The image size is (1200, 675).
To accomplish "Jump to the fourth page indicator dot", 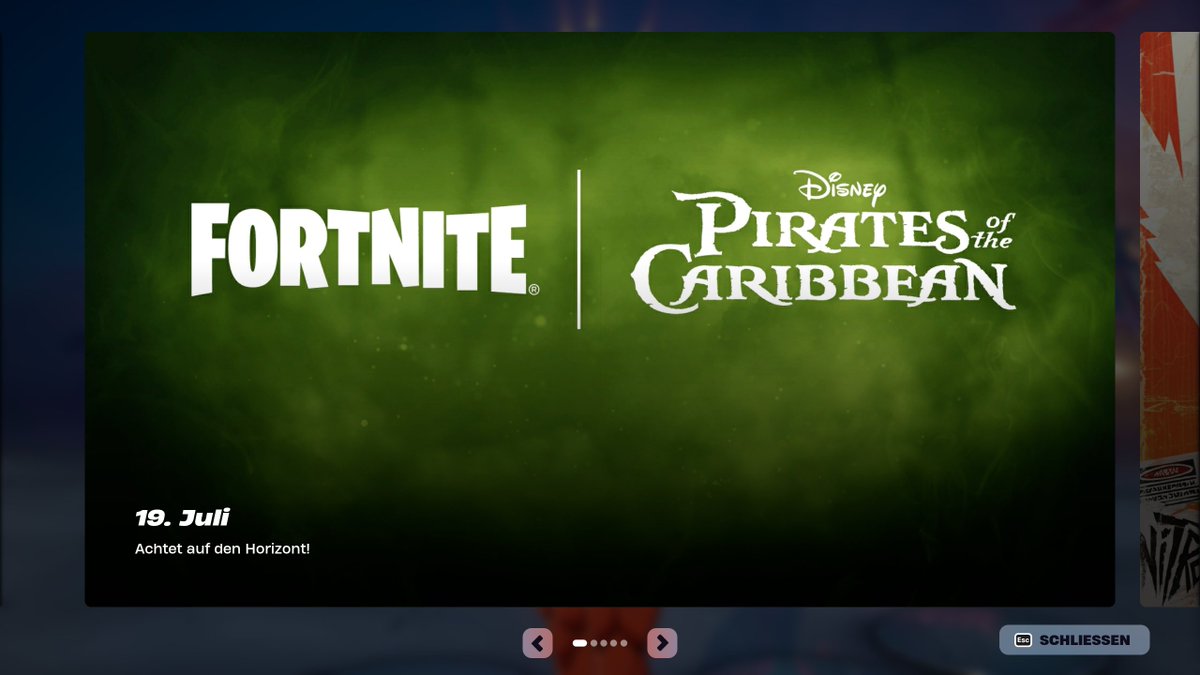I will pyautogui.click(x=613, y=643).
